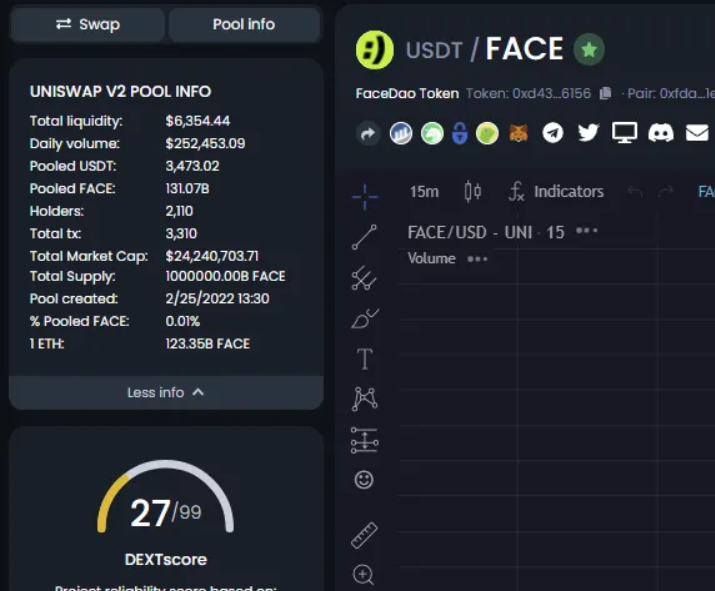Click the Total tx count 3,310

click(x=181, y=233)
